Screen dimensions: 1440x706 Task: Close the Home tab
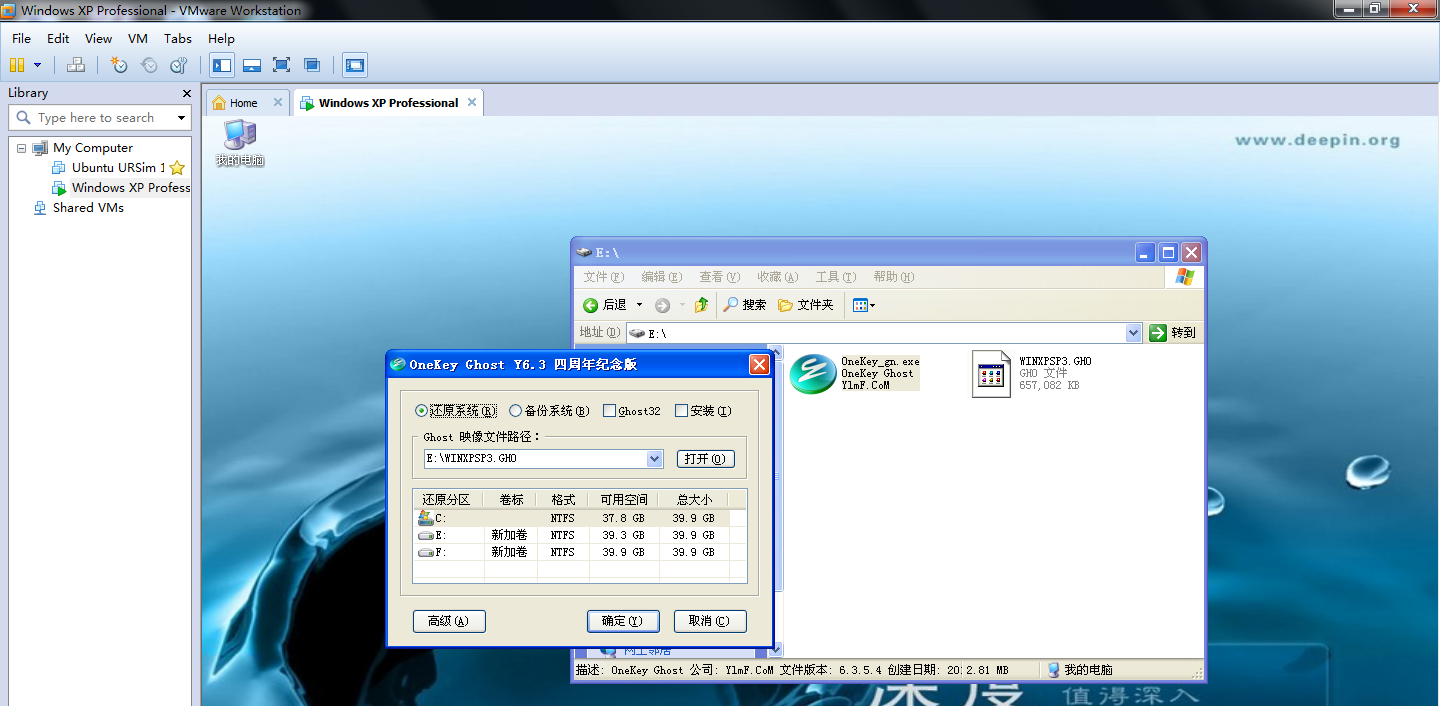click(x=278, y=102)
